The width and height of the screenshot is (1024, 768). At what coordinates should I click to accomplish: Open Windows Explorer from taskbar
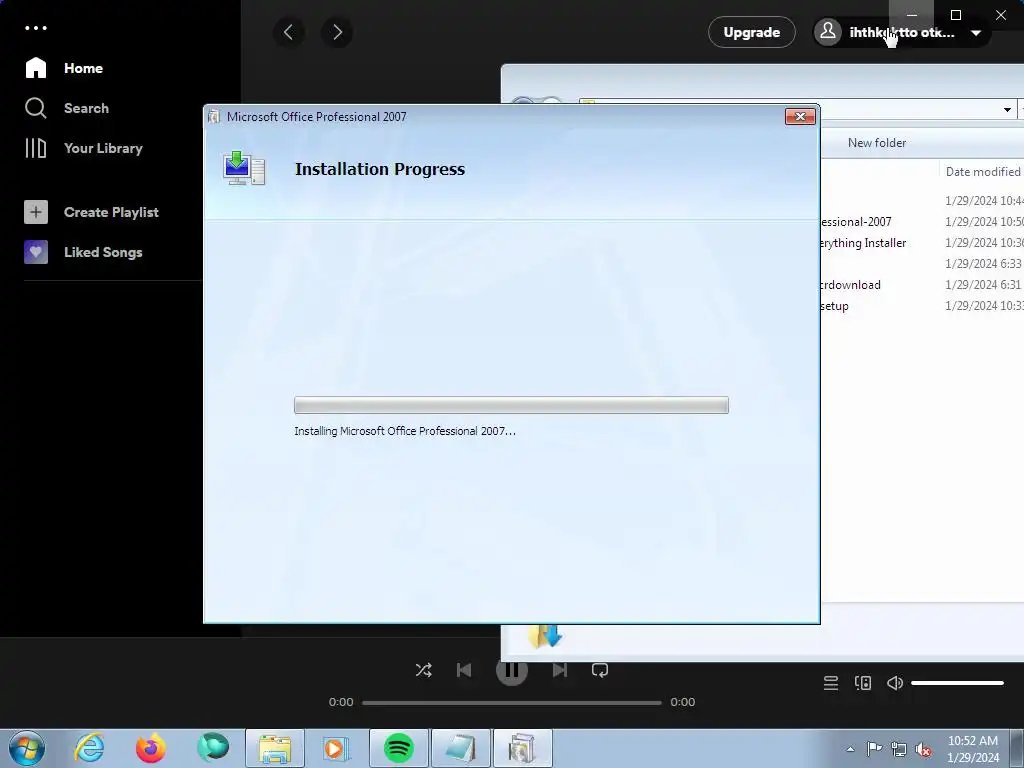coord(275,748)
